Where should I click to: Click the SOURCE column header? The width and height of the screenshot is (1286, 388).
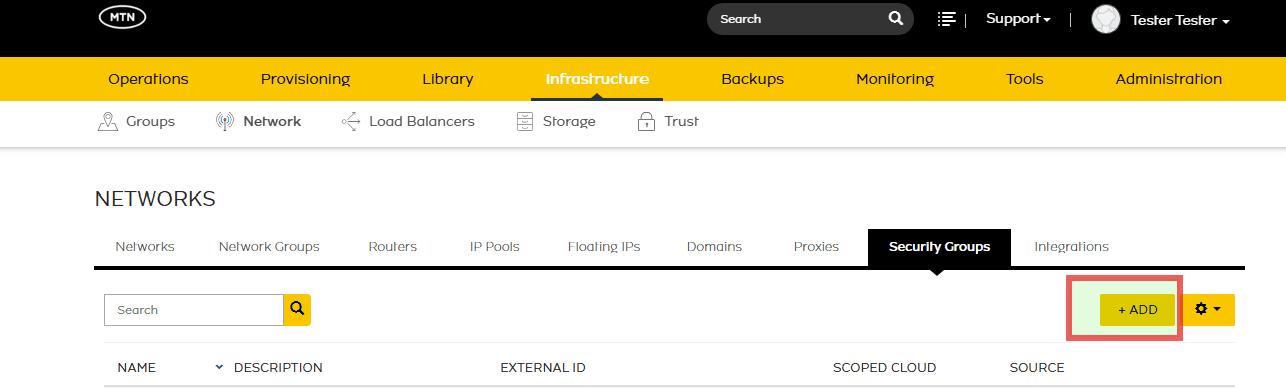(x=1037, y=368)
